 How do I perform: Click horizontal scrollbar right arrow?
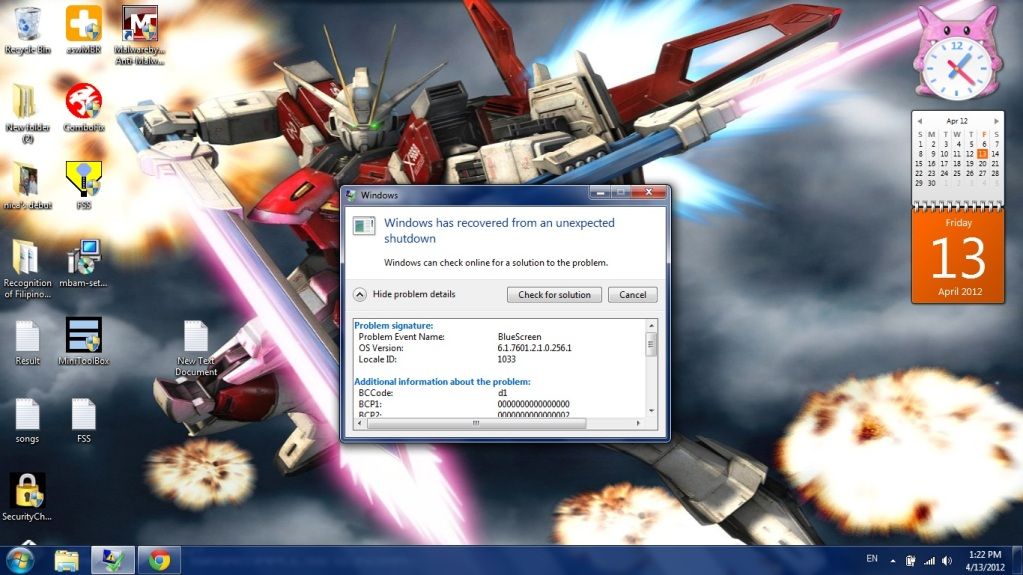tap(638, 424)
